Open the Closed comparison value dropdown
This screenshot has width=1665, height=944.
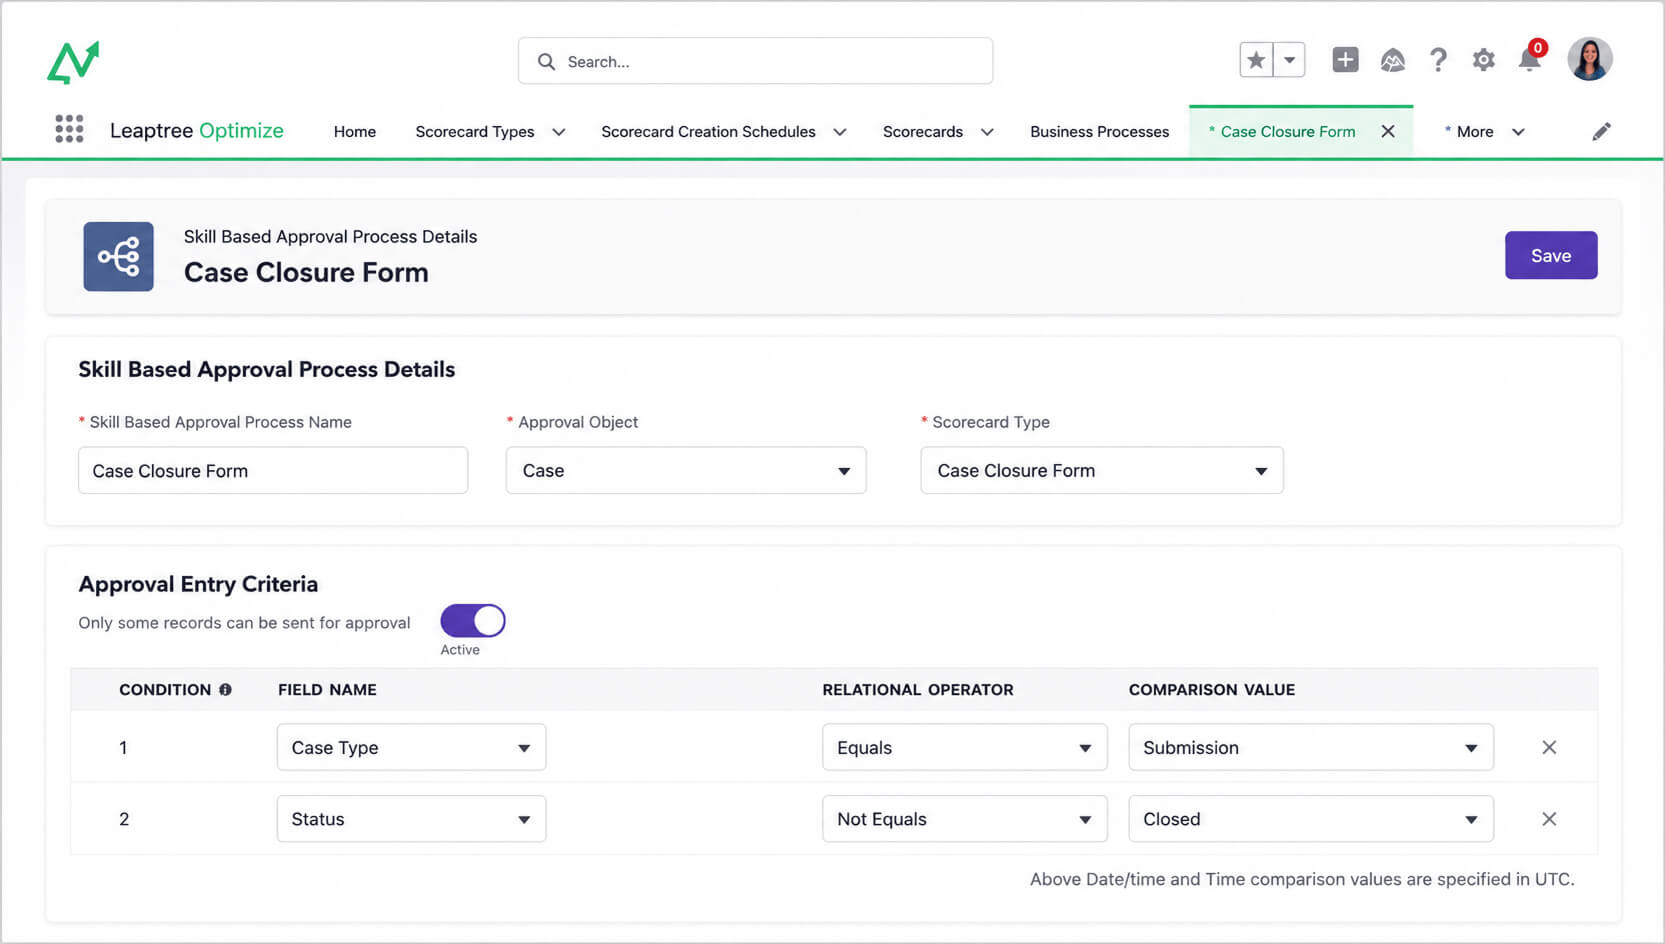(1311, 819)
